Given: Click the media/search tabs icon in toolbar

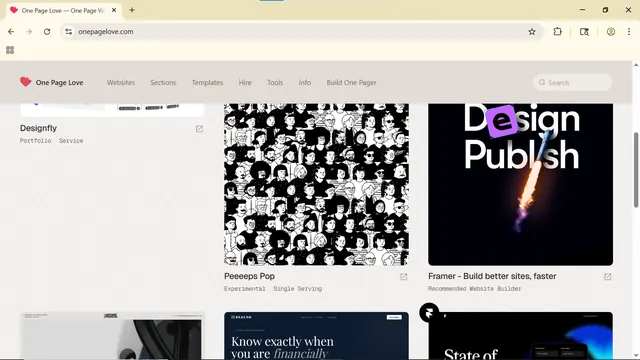Looking at the screenshot, I should pyautogui.click(x=584, y=31).
